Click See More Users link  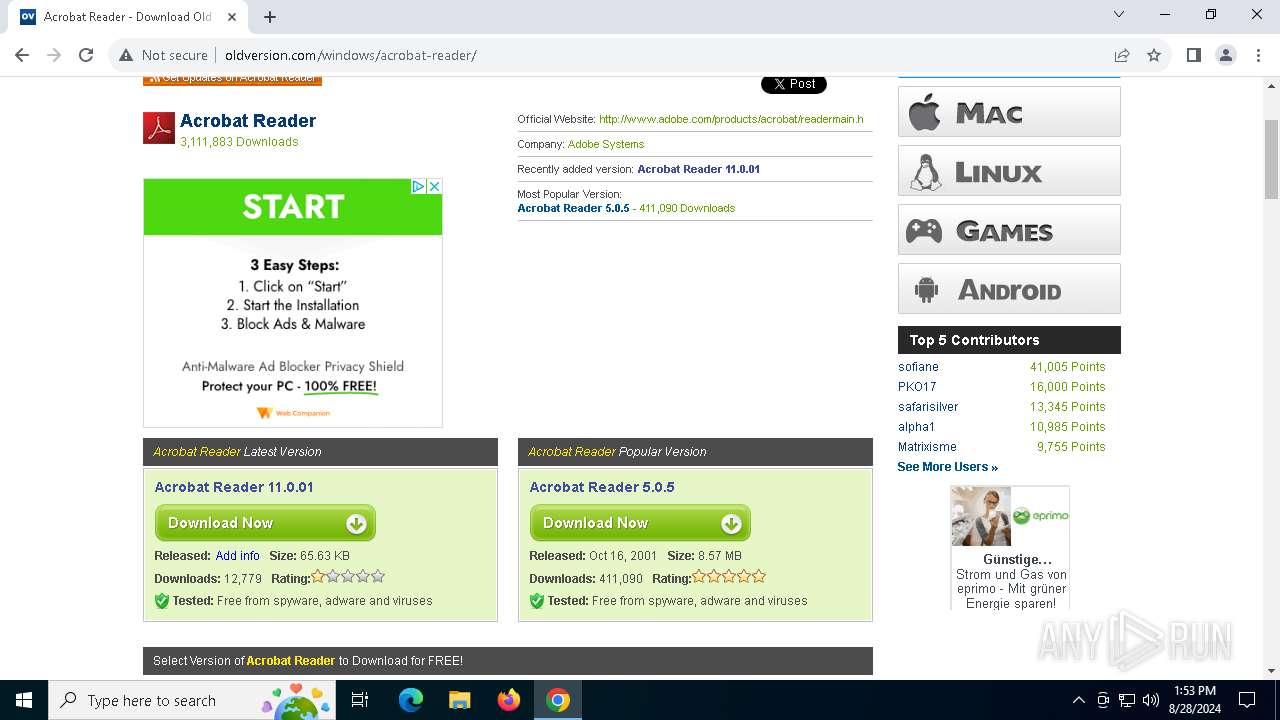(947, 467)
